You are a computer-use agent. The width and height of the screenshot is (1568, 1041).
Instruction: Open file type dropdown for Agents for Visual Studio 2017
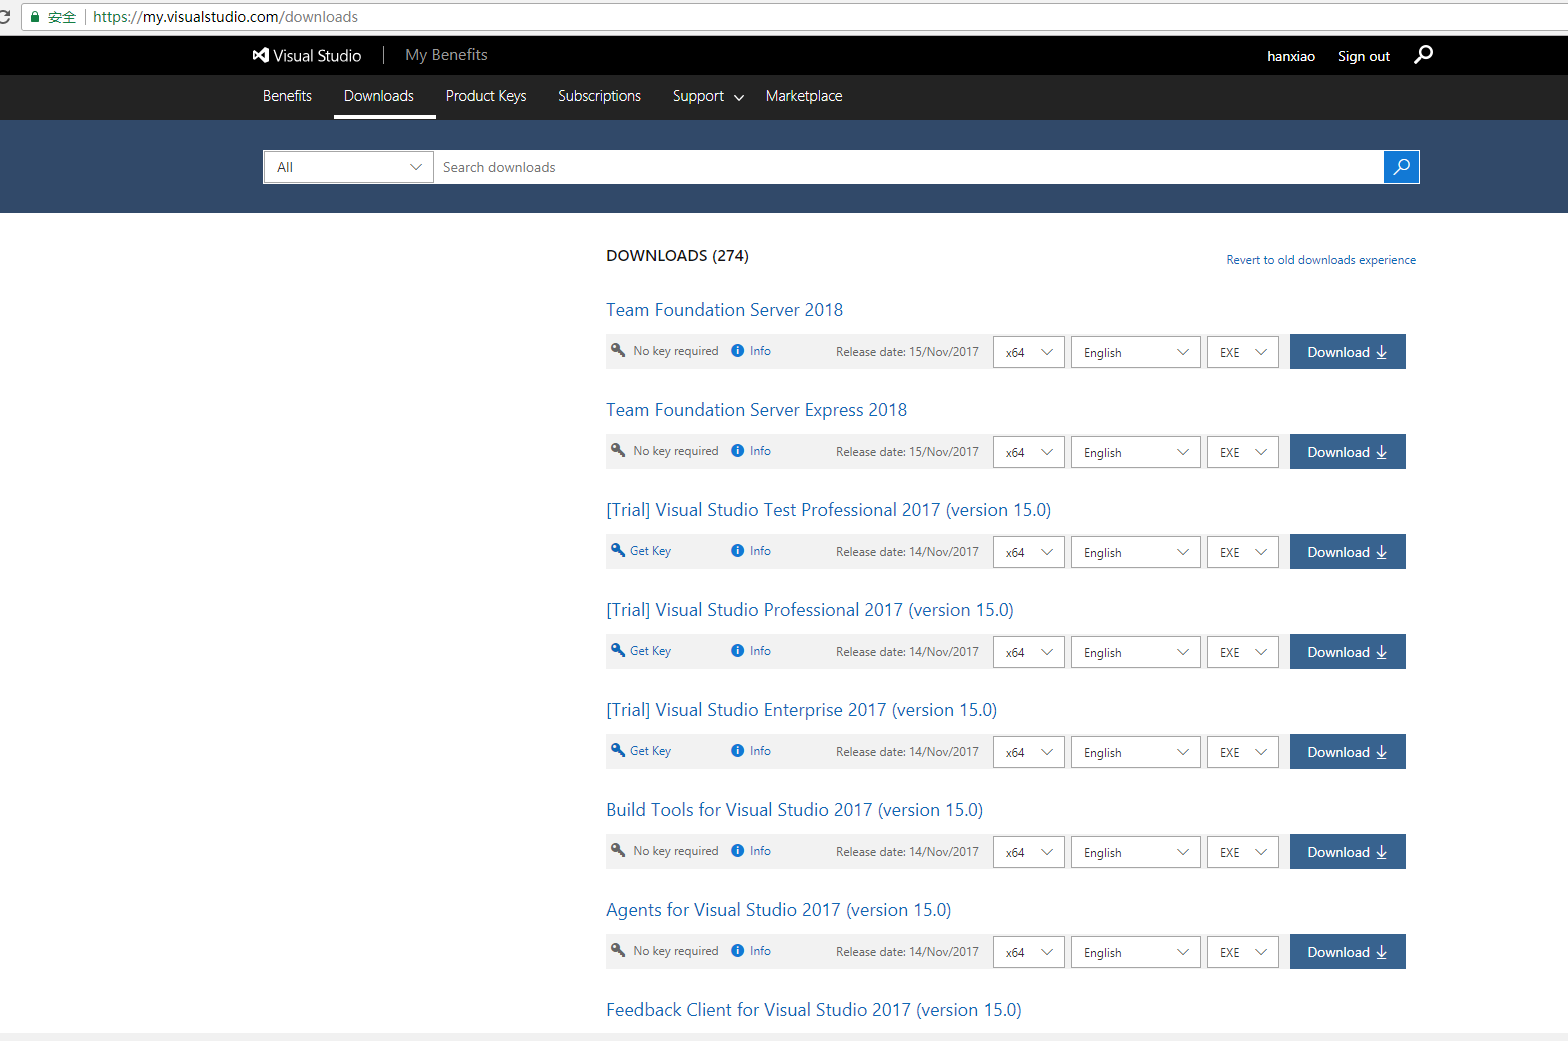(x=1243, y=952)
